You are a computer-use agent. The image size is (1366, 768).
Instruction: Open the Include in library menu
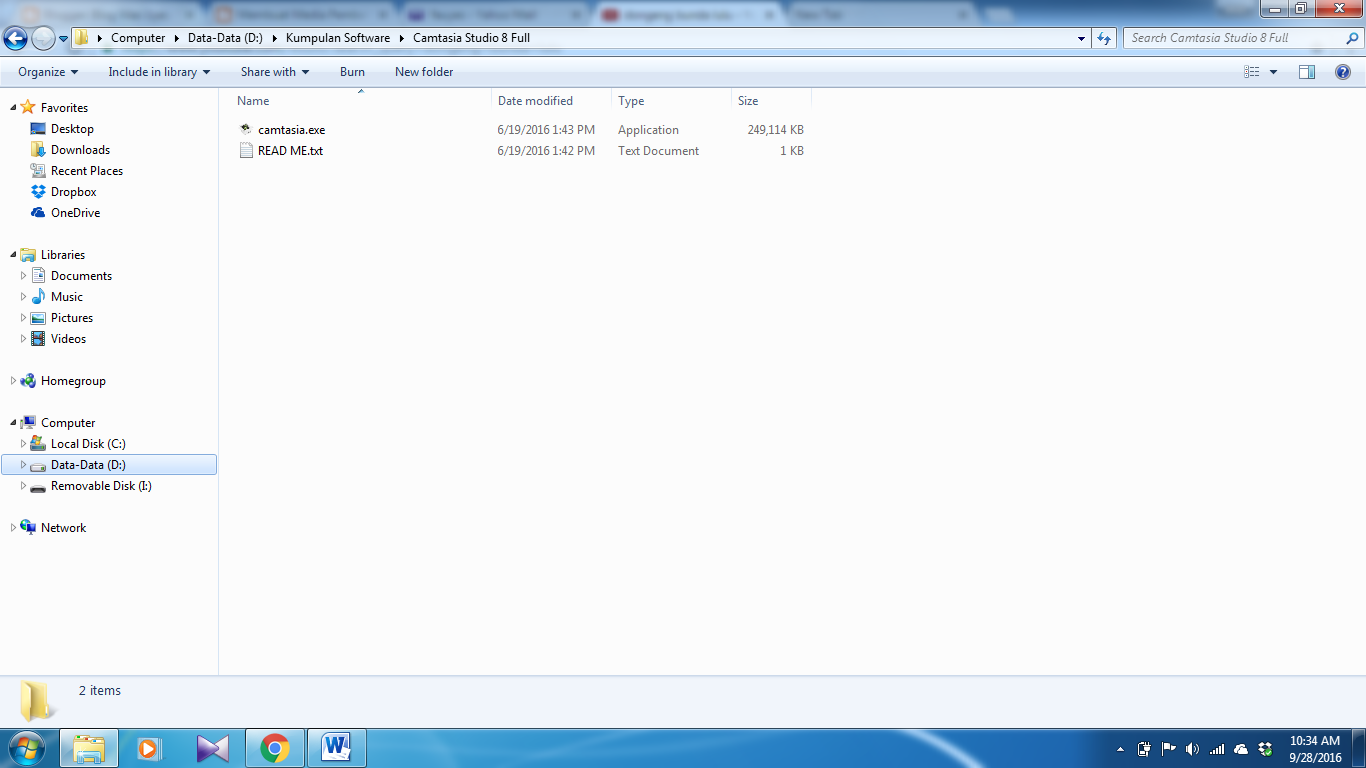159,72
